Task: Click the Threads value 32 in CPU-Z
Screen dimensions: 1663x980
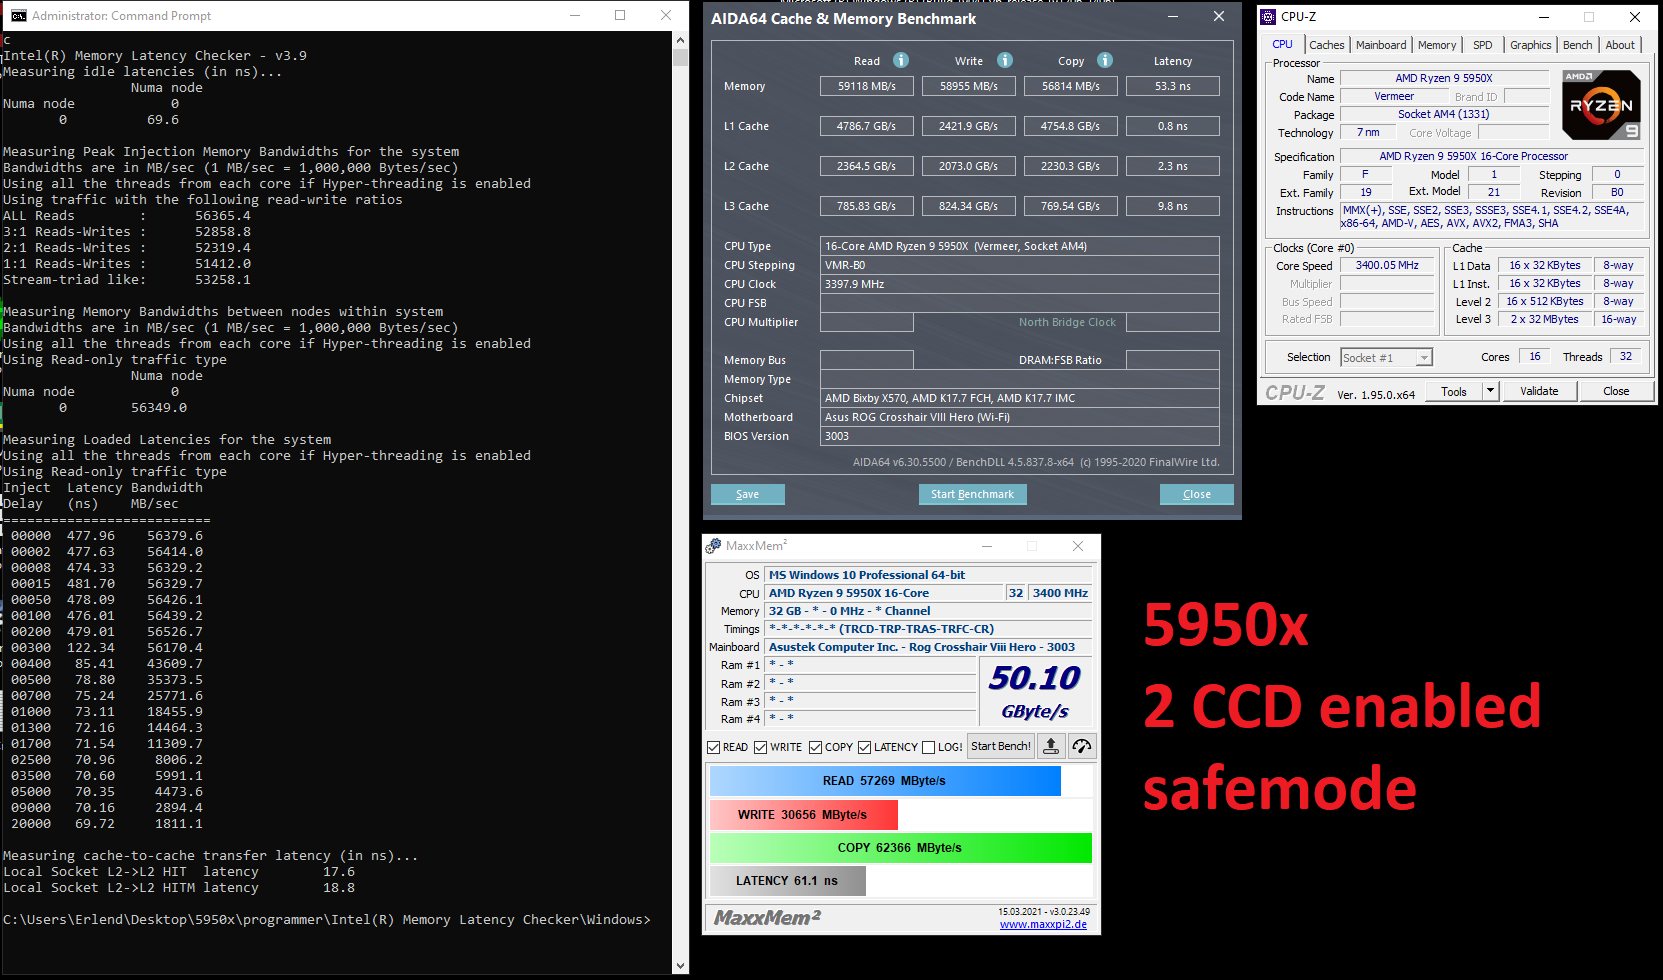Action: coord(1626,356)
